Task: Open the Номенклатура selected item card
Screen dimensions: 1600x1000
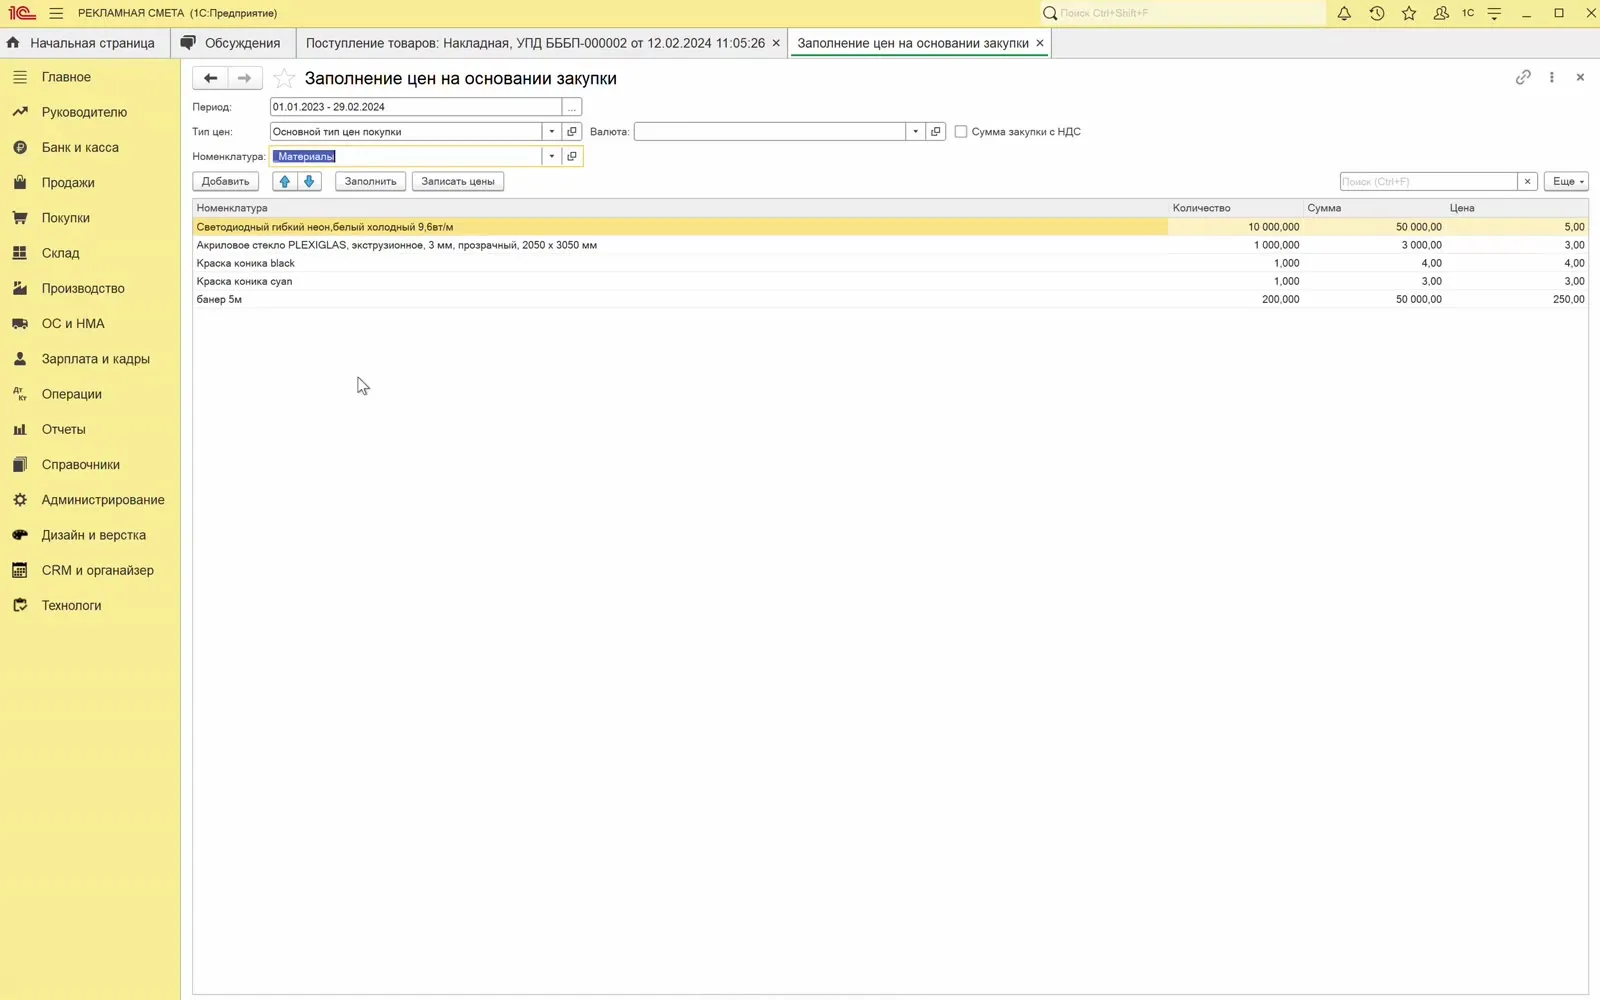Action: pos(572,156)
